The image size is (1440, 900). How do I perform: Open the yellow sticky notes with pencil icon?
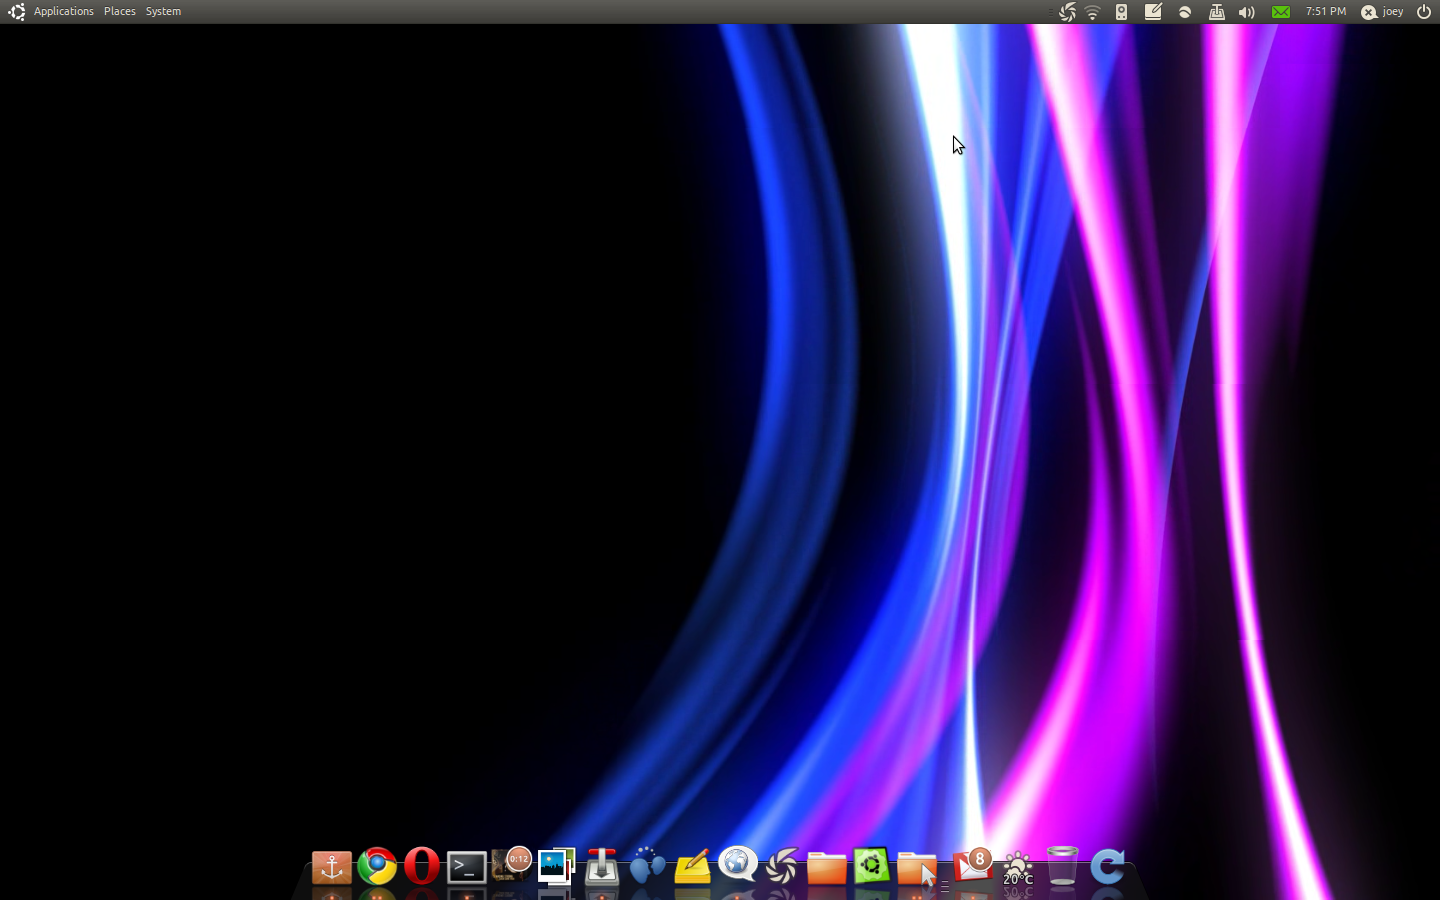(x=692, y=866)
